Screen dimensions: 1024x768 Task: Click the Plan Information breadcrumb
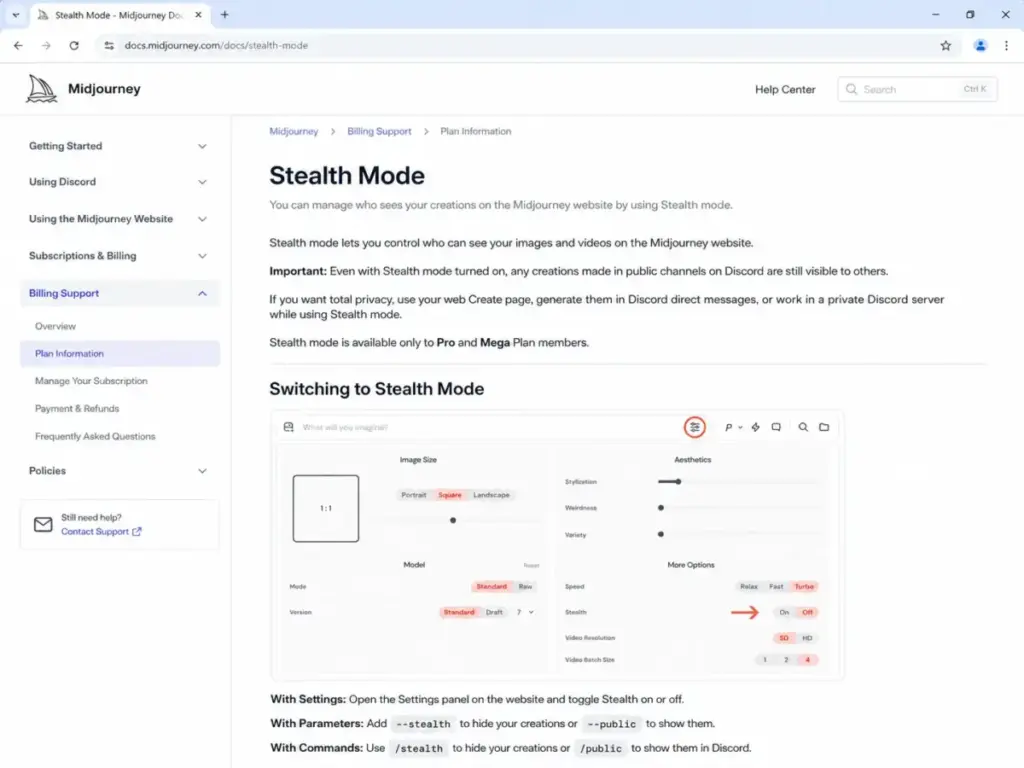pos(475,131)
